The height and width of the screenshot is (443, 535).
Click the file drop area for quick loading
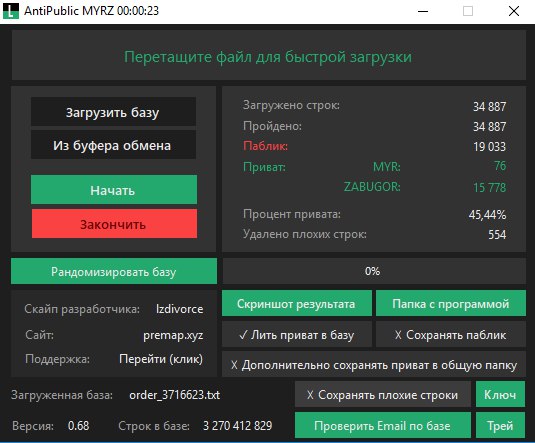click(x=269, y=55)
